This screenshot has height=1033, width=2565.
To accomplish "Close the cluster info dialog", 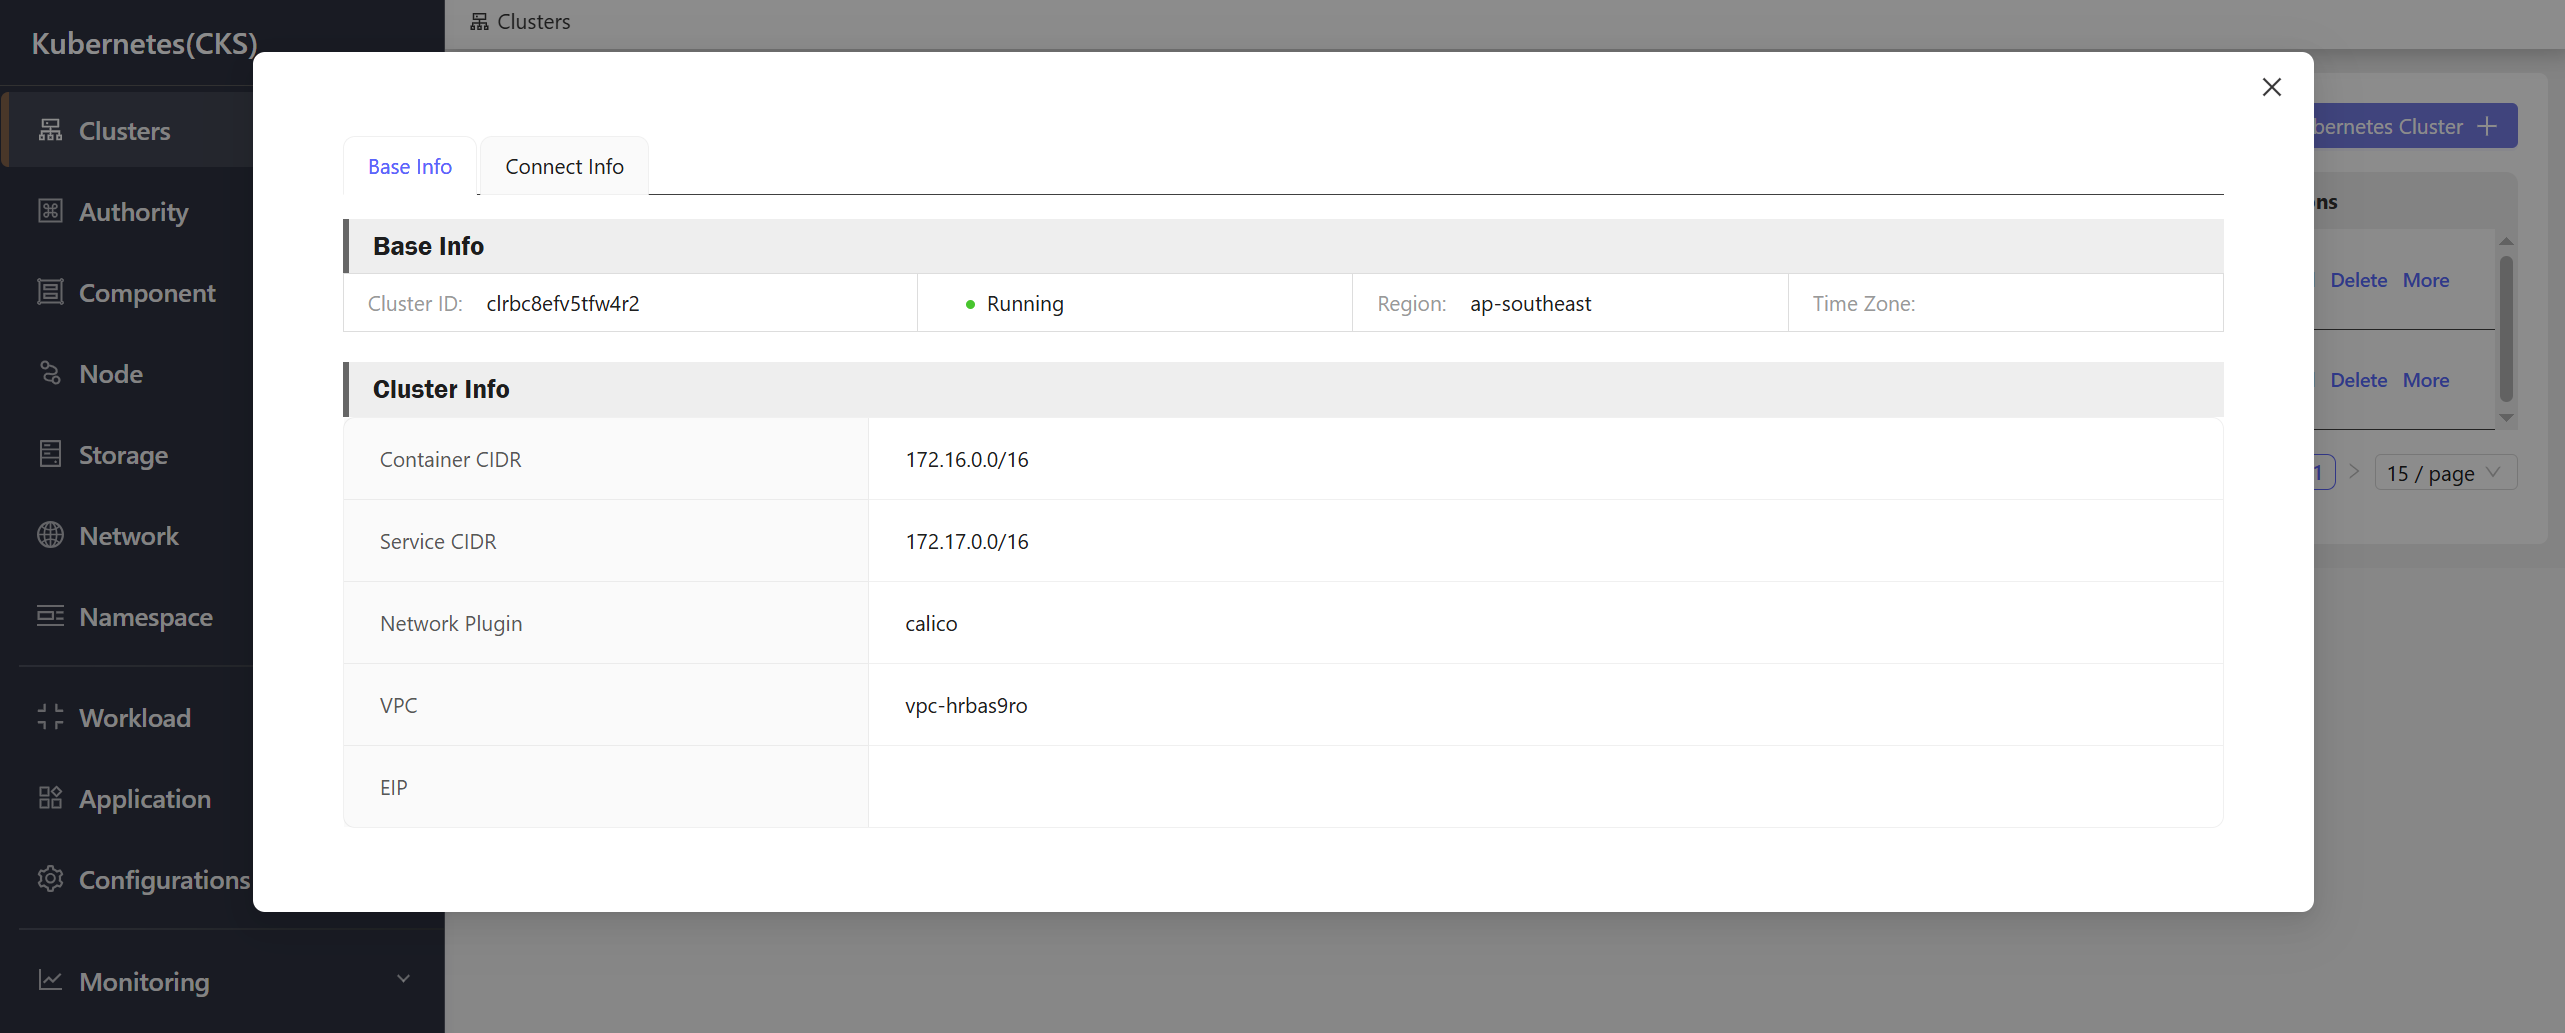I will [x=2271, y=87].
